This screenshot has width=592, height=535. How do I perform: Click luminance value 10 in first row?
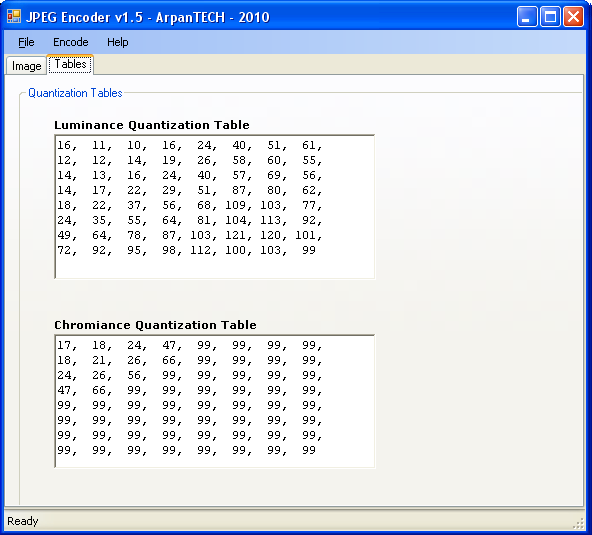point(134,145)
